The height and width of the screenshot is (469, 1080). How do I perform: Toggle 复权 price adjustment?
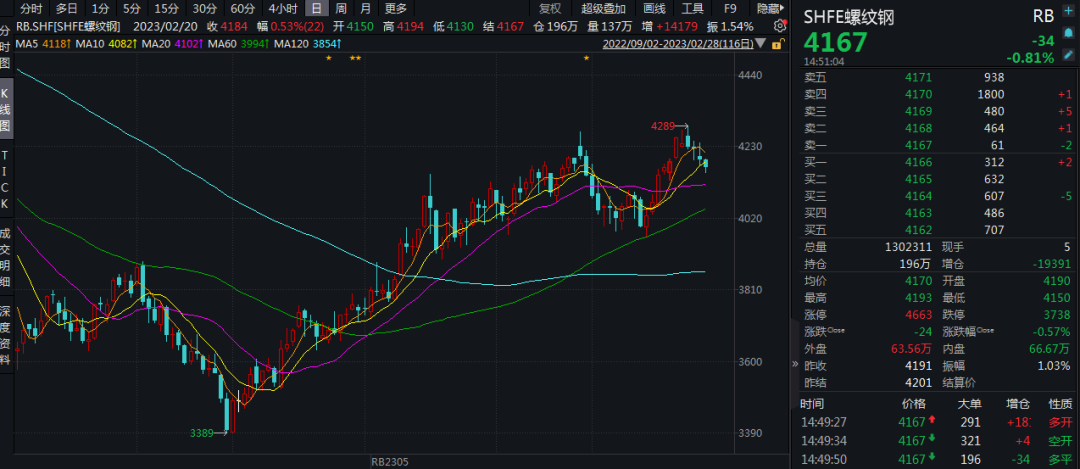(x=550, y=8)
